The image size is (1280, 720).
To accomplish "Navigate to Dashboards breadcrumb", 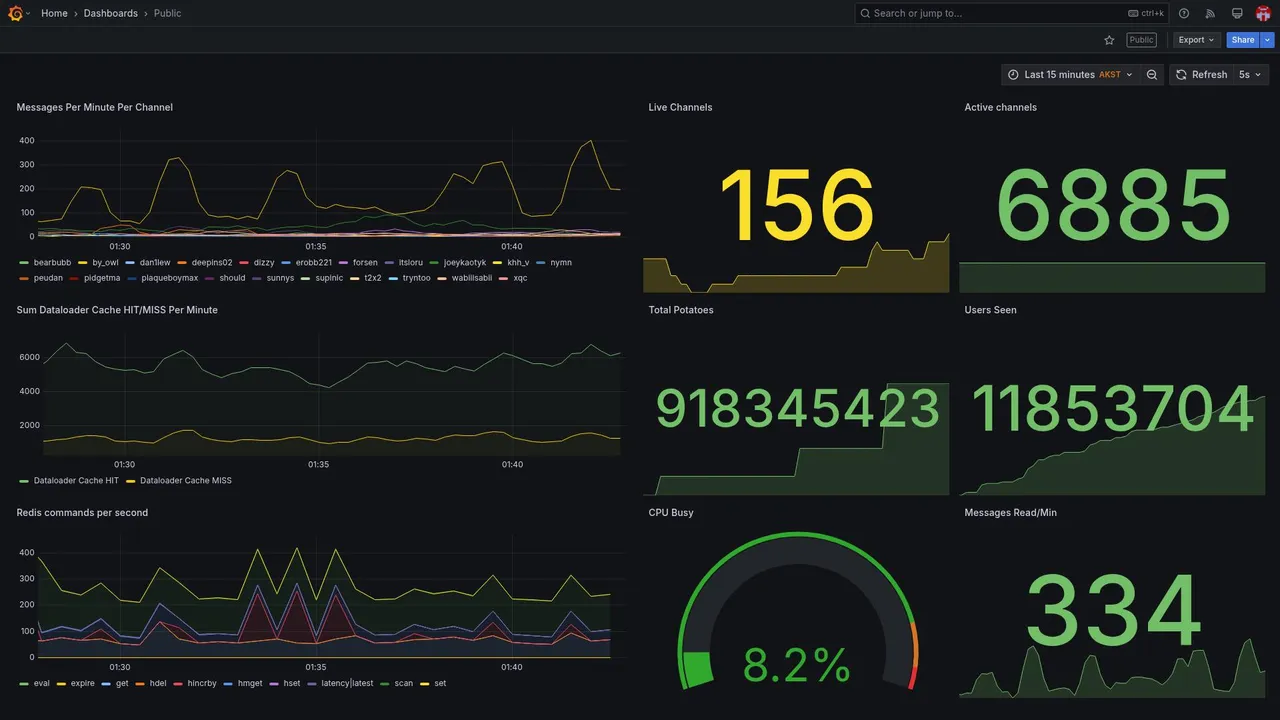I will (x=111, y=13).
